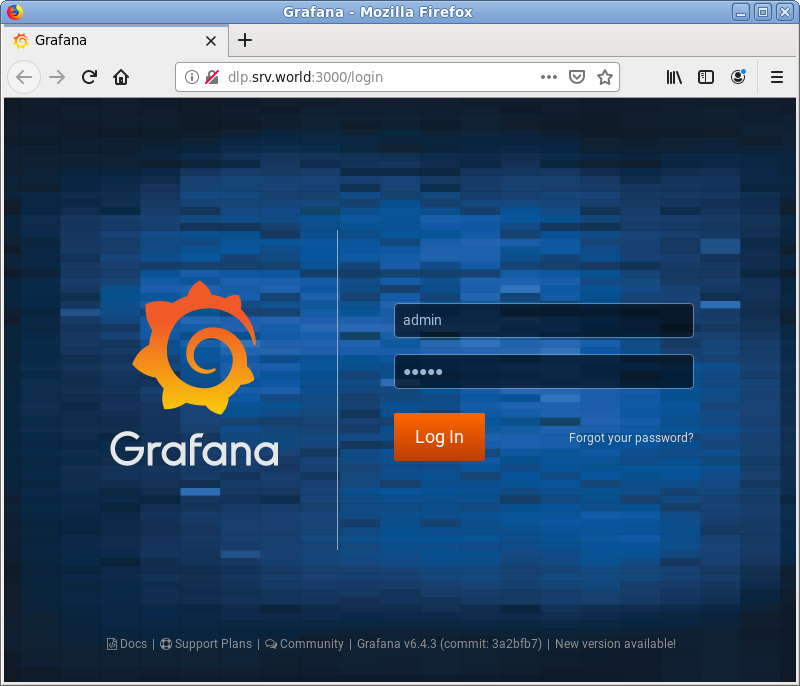Image resolution: width=800 pixels, height=686 pixels.
Task: Click the Firefox icon in title bar
Action: [15, 12]
